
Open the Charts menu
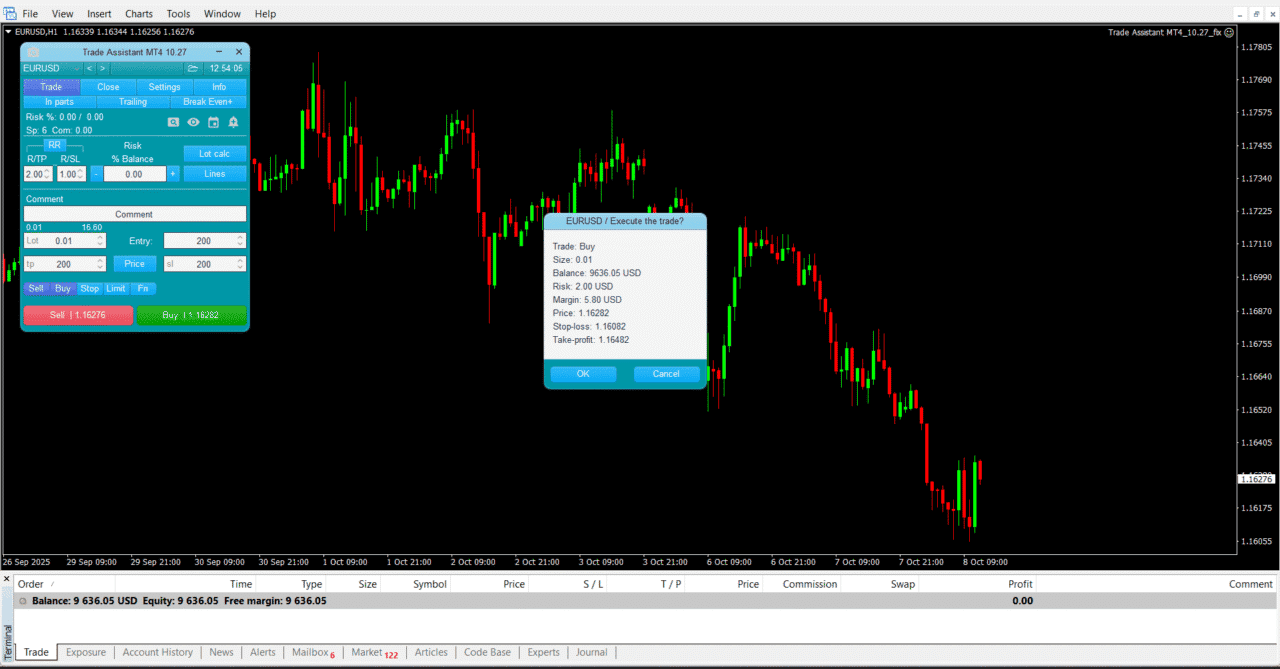pos(139,14)
